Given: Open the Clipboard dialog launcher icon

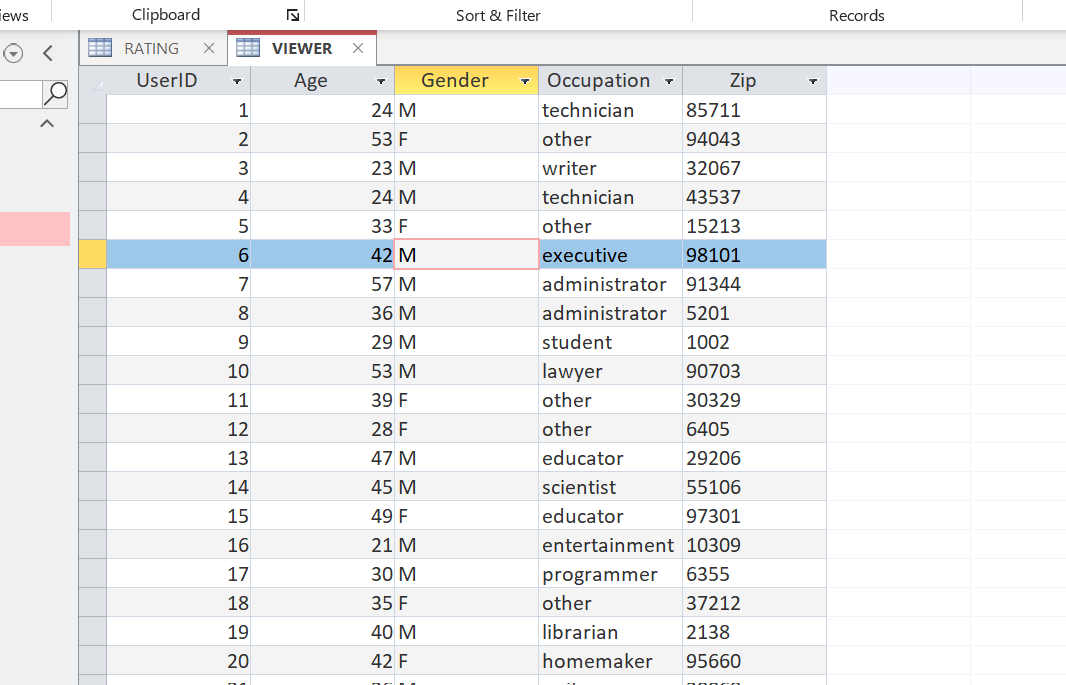Looking at the screenshot, I should point(292,12).
